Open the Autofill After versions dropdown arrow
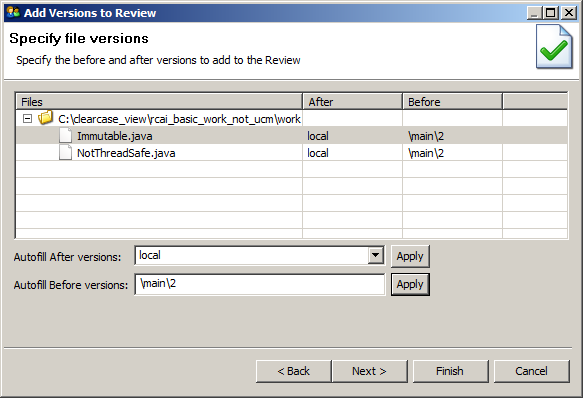 click(376, 256)
